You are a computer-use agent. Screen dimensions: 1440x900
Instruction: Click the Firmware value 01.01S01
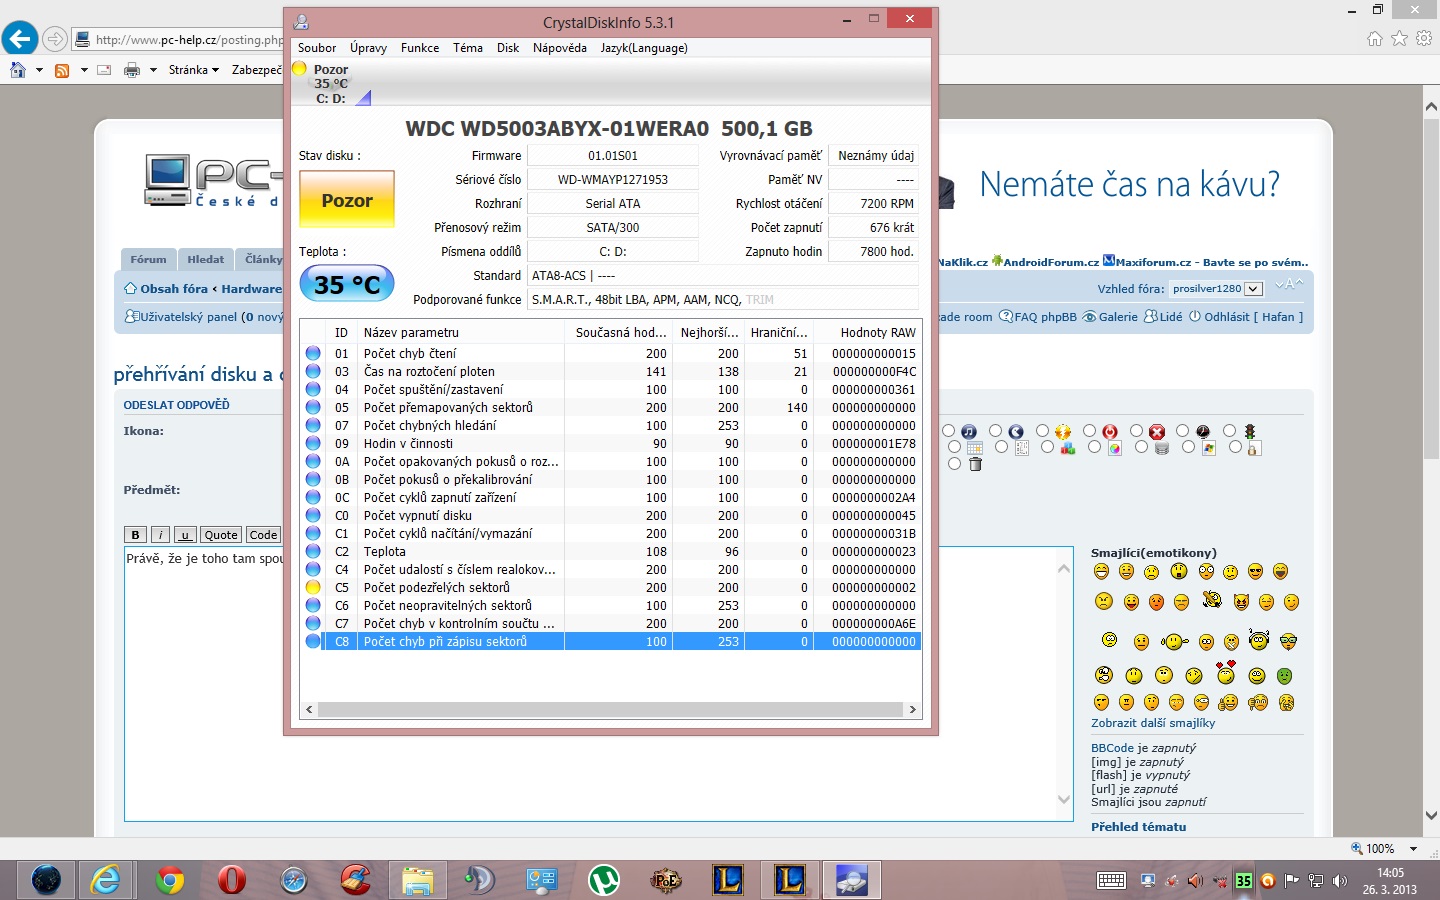click(x=613, y=155)
